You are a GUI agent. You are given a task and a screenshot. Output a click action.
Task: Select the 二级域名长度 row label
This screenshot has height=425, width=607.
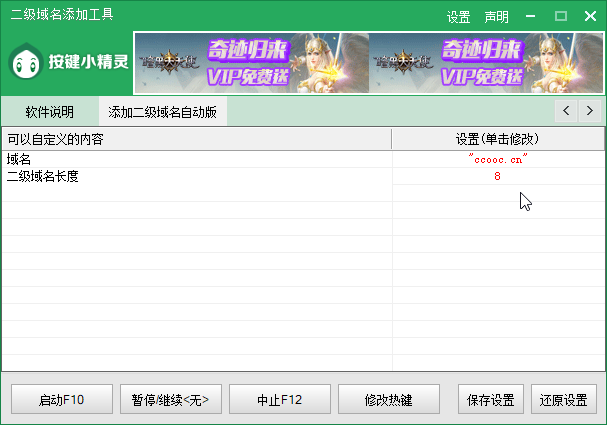[42, 176]
